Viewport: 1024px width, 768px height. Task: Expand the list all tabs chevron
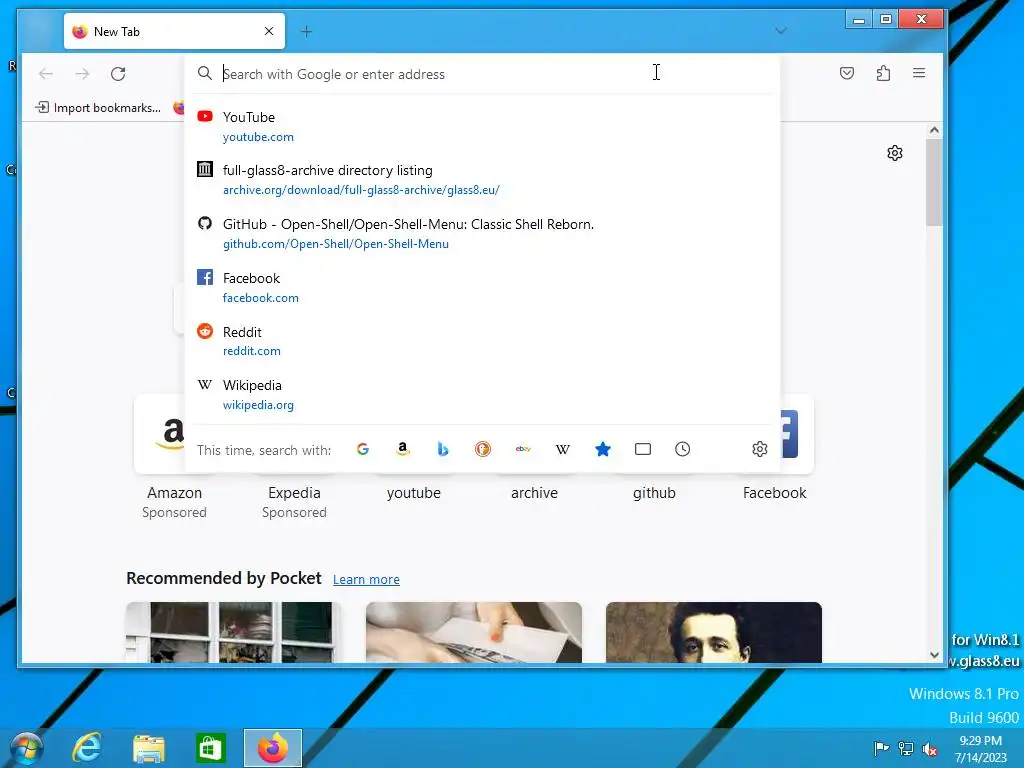[x=780, y=31]
